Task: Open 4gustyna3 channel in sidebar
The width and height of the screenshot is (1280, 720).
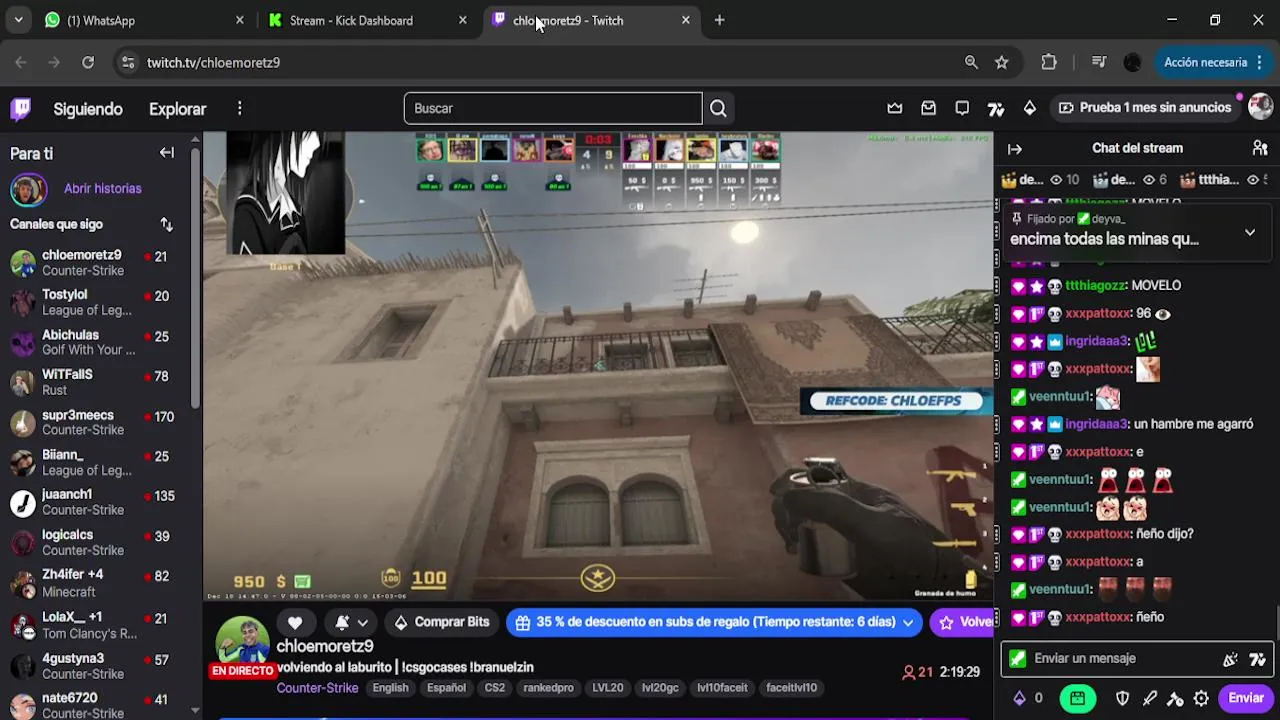Action: click(x=96, y=666)
